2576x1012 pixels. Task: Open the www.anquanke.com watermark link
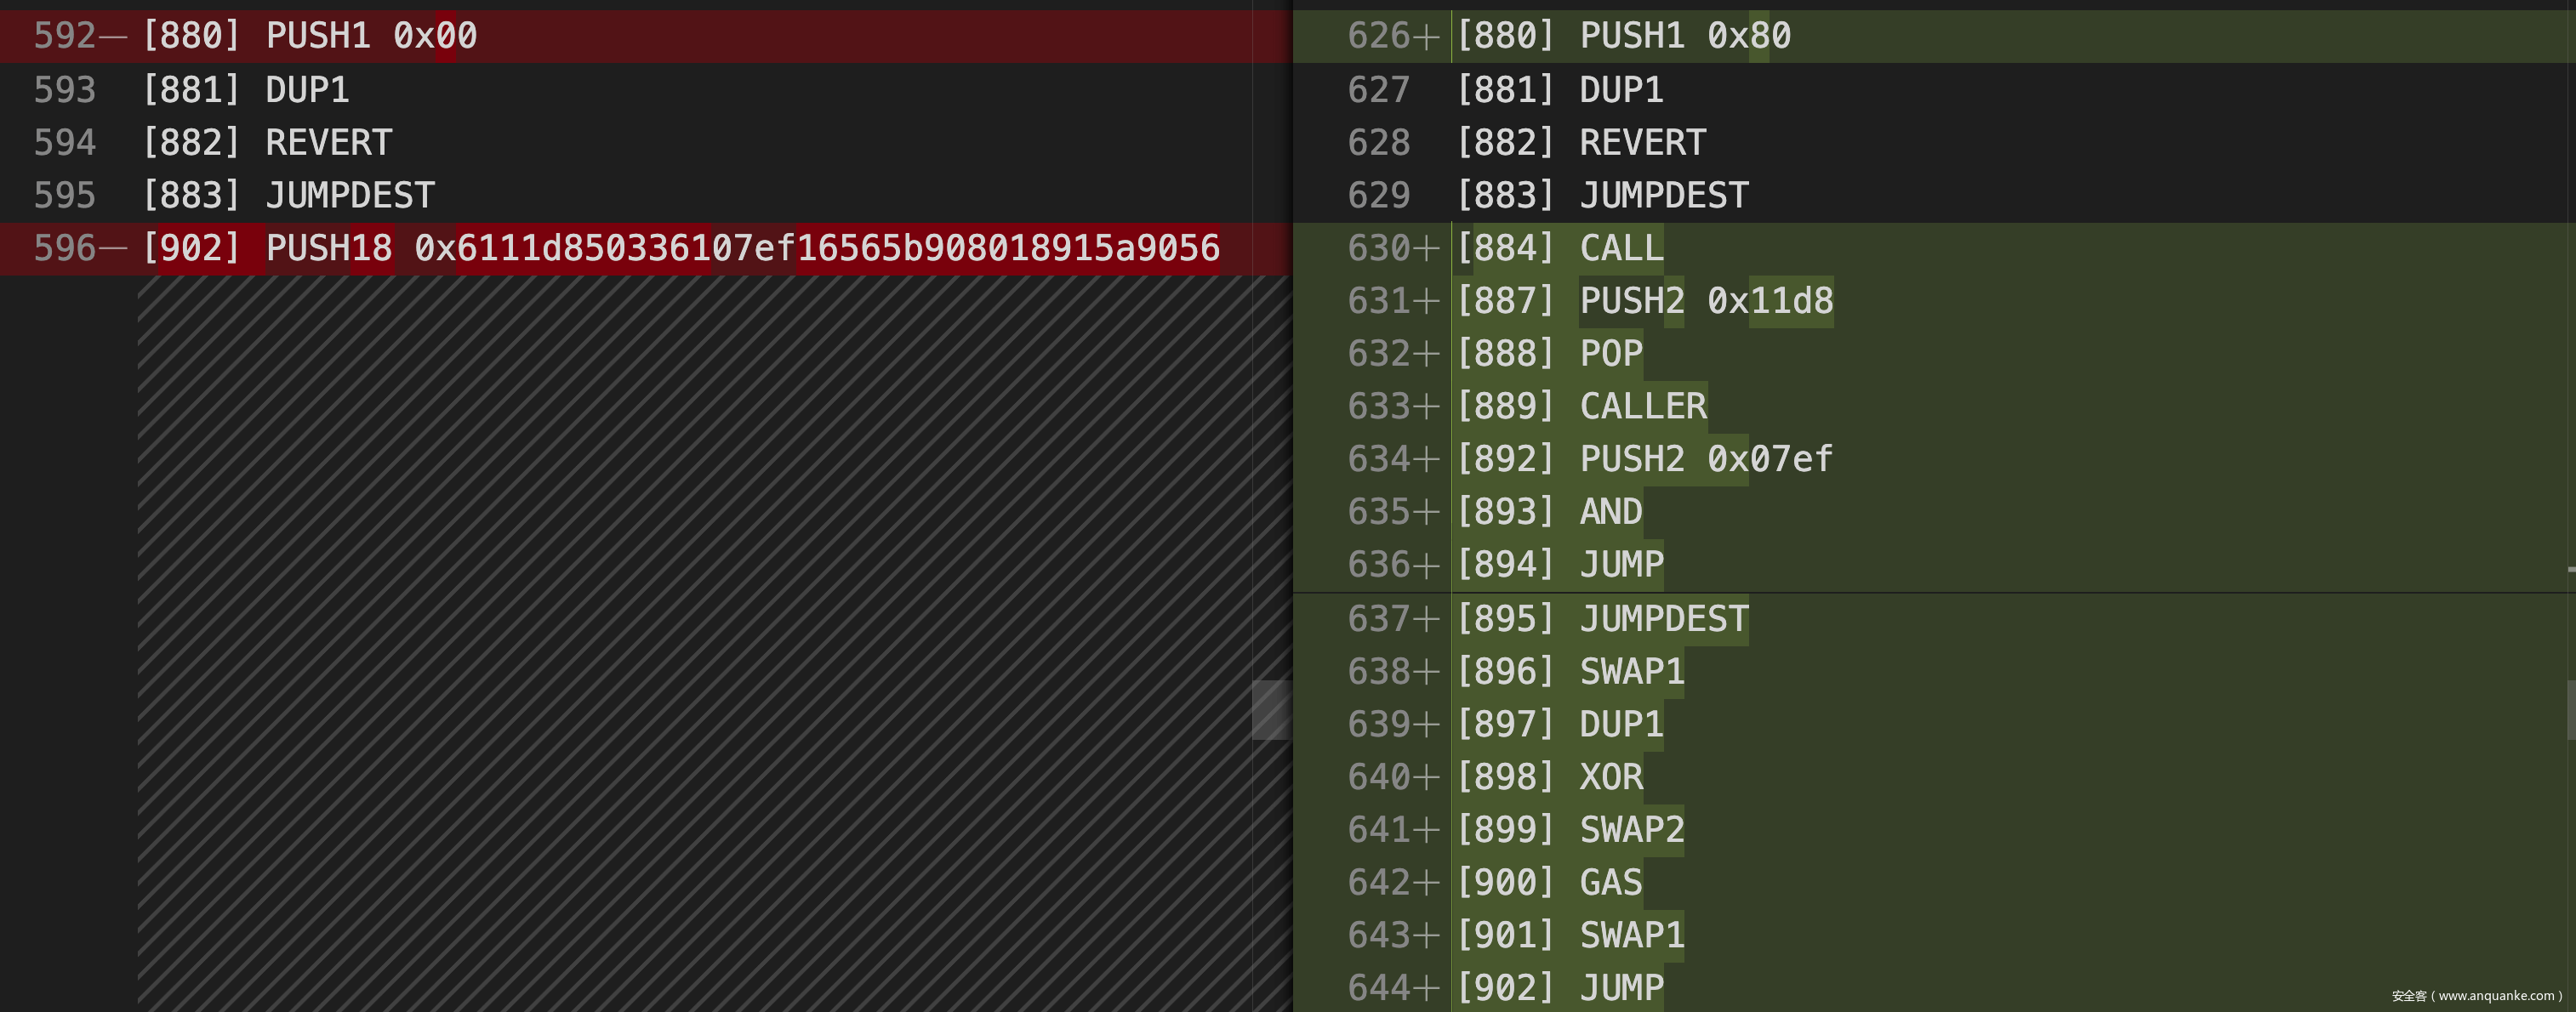(2495, 996)
